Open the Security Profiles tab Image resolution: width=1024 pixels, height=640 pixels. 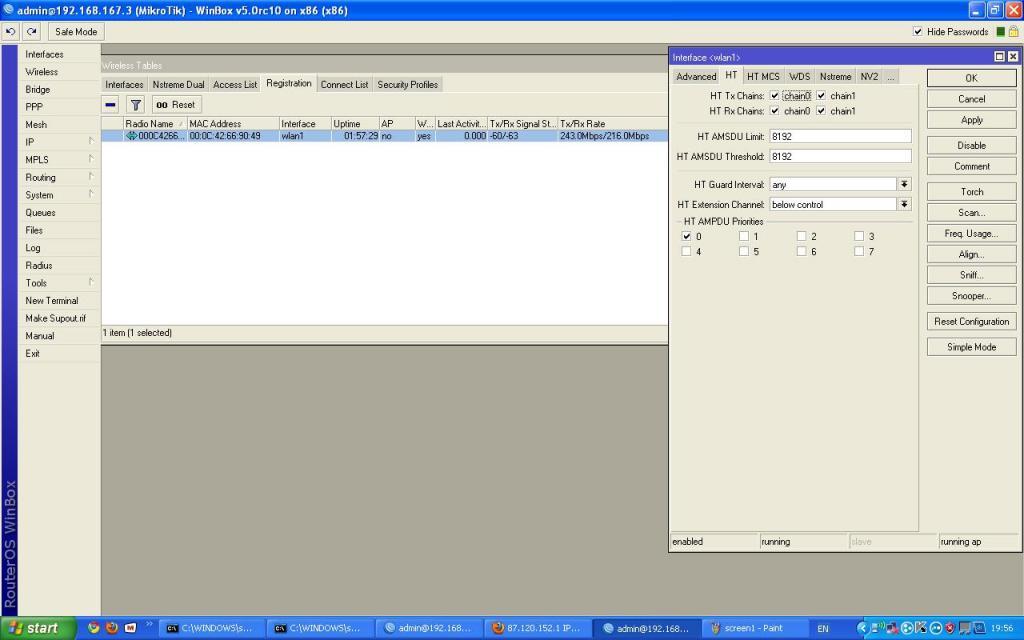(x=407, y=85)
